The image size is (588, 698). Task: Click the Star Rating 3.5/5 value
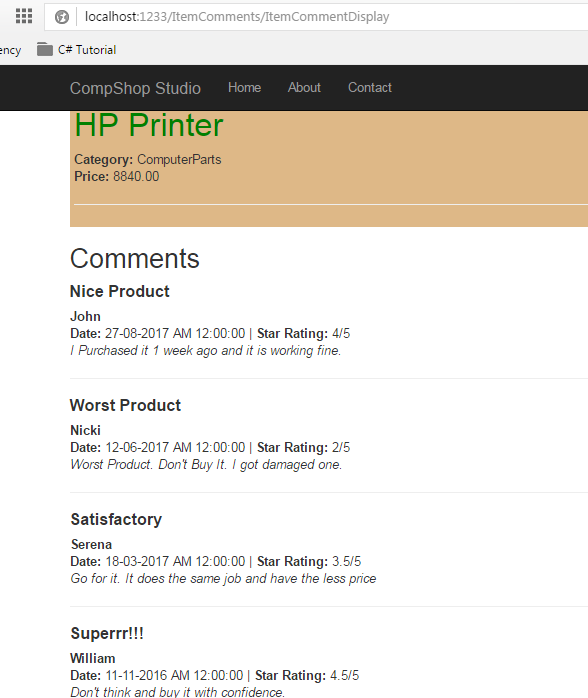(346, 561)
